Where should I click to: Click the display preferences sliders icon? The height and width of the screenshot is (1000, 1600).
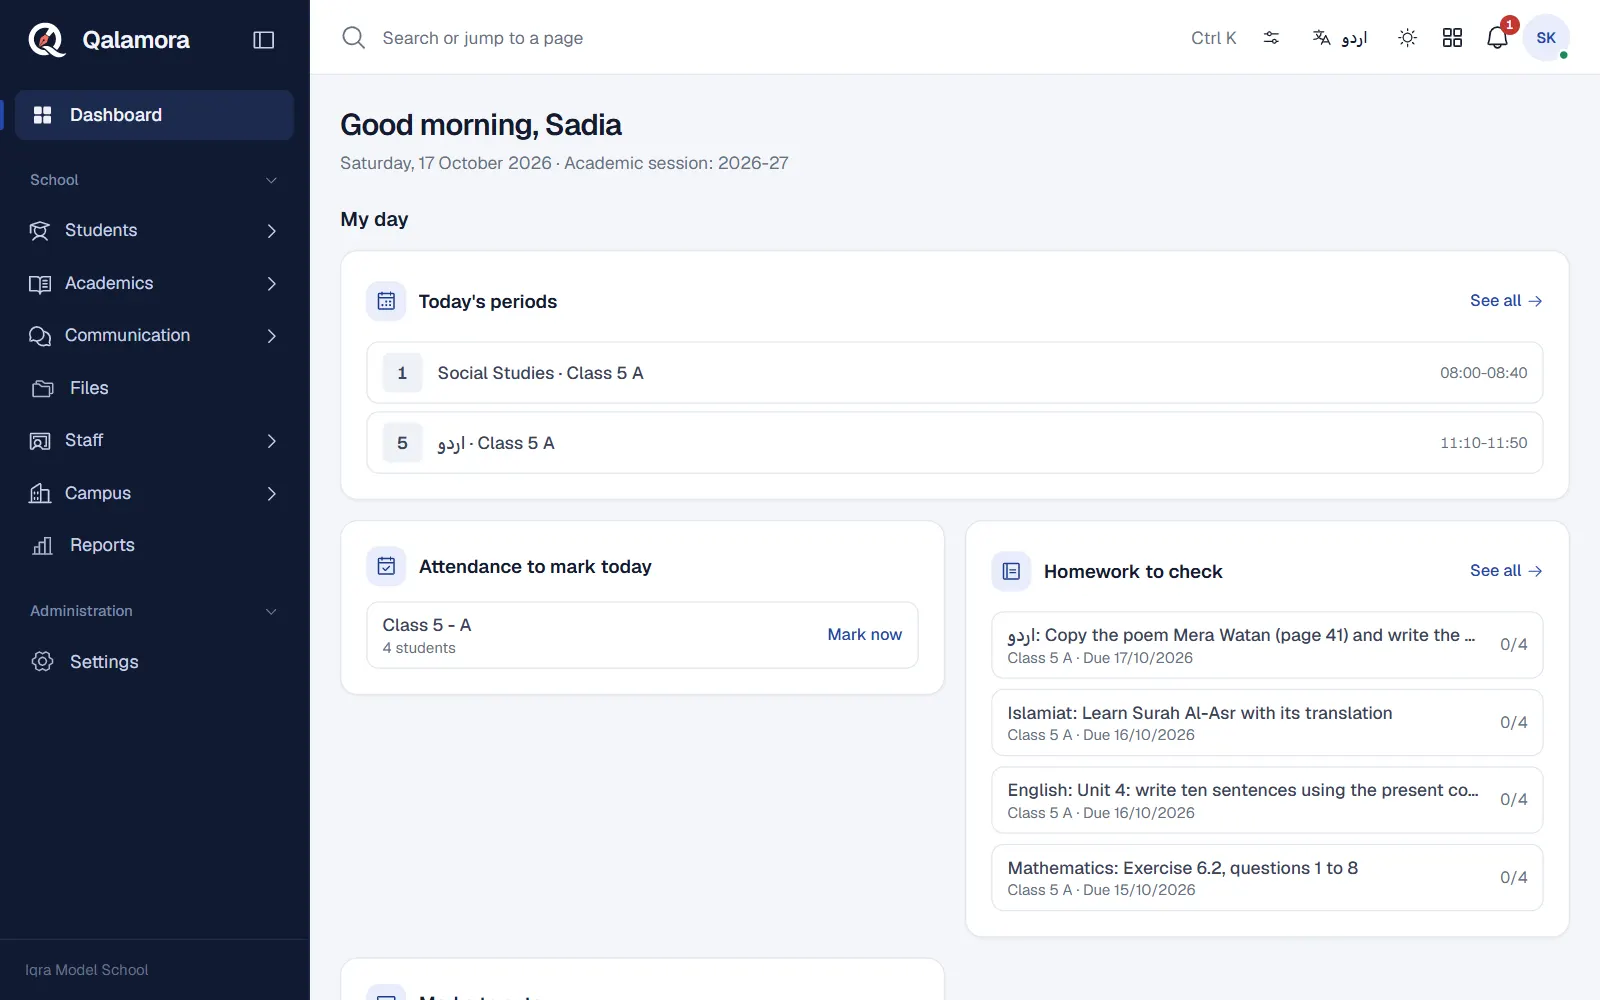(x=1271, y=38)
